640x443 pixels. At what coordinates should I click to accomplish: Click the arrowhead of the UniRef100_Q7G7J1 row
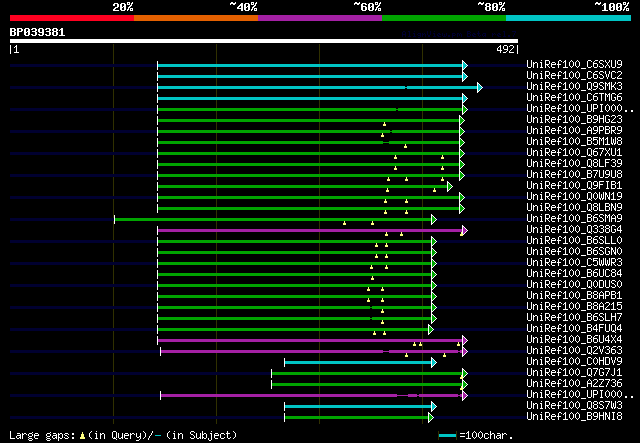[465, 374]
